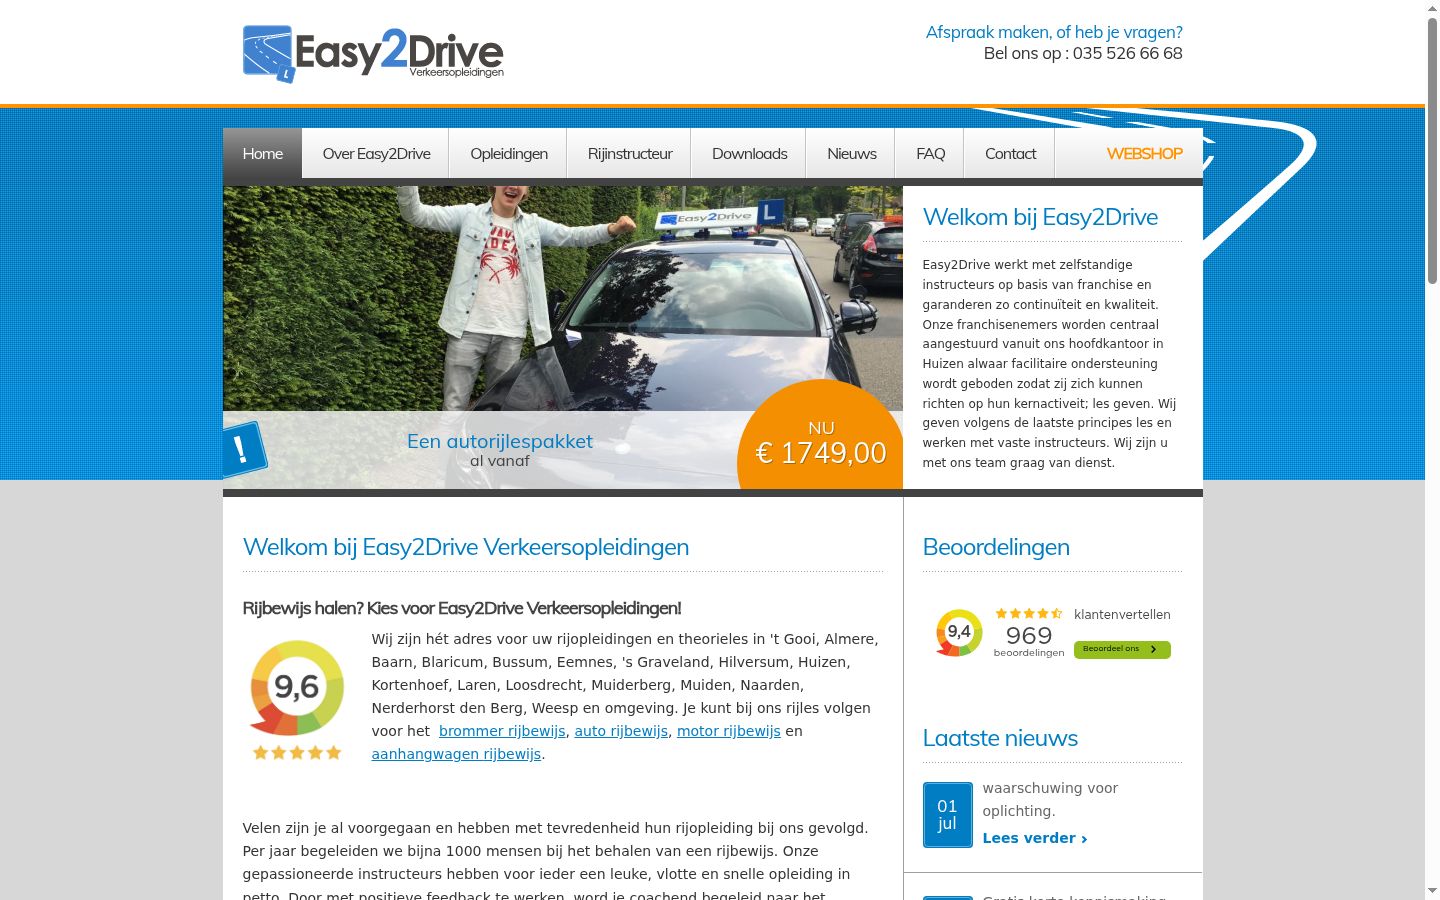Click the Lees verder news link
Image resolution: width=1440 pixels, height=900 pixels.
(x=1035, y=838)
